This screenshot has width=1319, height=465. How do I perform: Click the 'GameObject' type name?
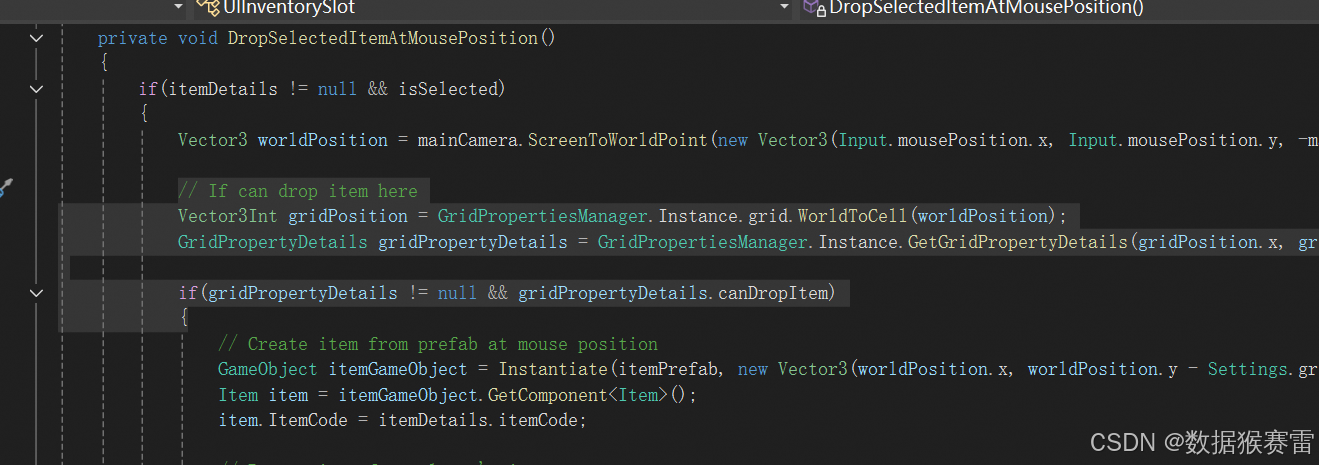coord(268,369)
